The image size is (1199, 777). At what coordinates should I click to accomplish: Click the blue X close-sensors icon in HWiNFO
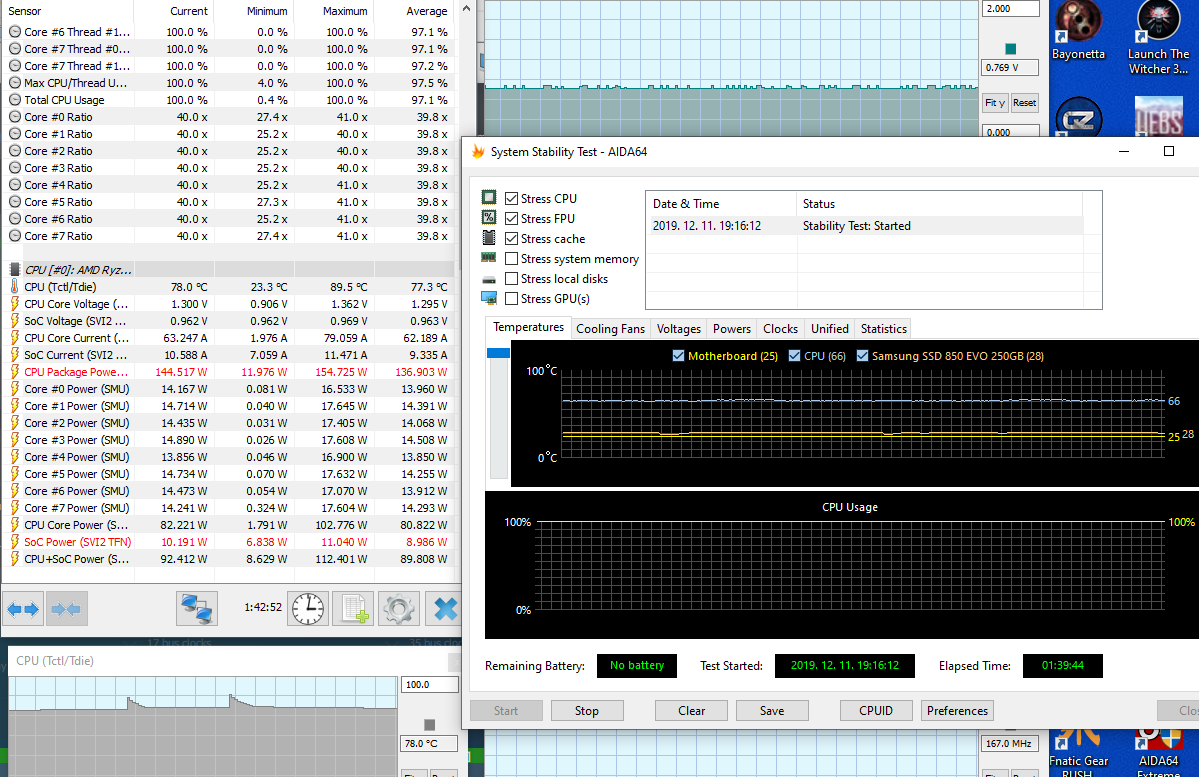(x=444, y=609)
